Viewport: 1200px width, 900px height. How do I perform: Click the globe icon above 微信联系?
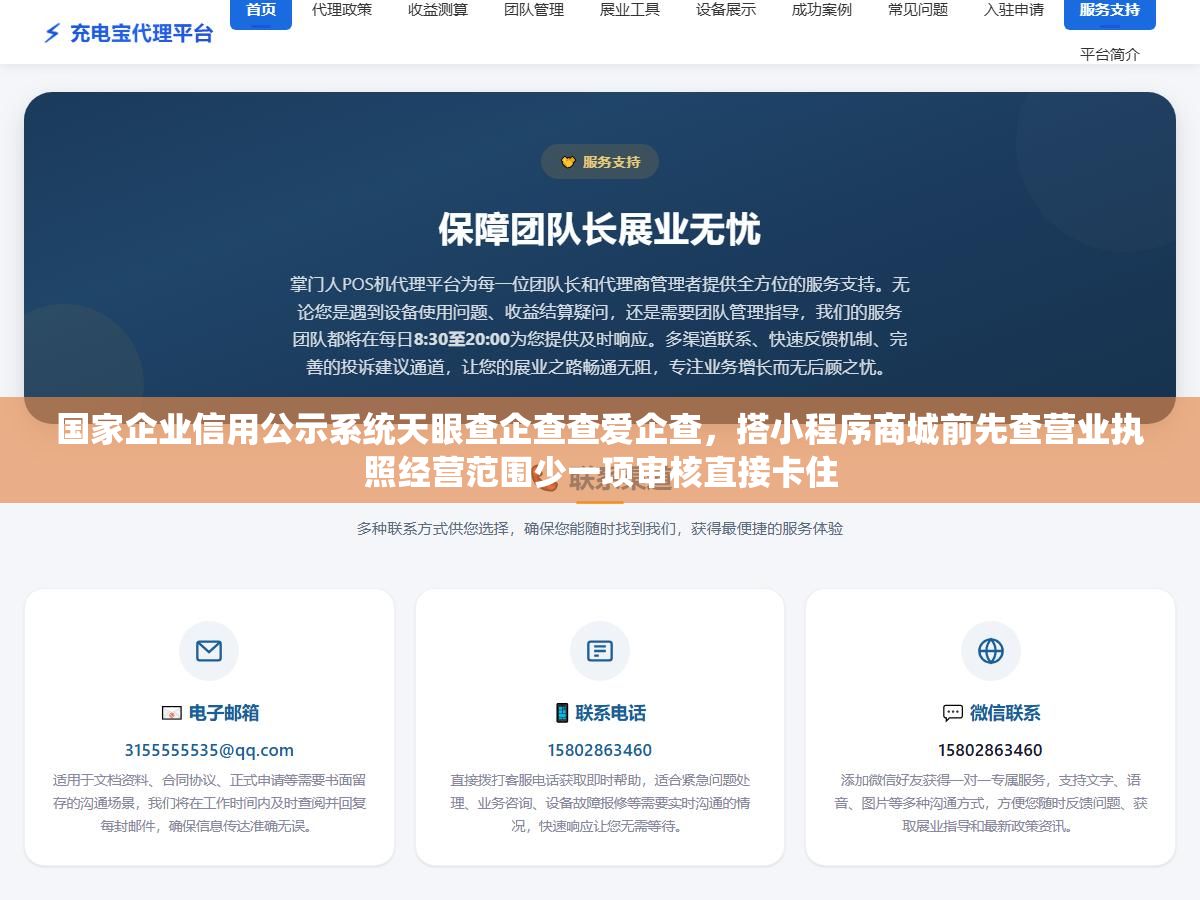click(991, 651)
